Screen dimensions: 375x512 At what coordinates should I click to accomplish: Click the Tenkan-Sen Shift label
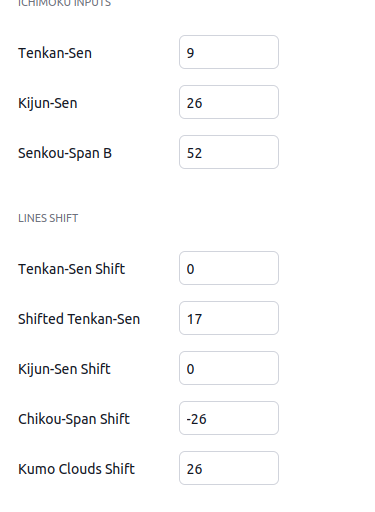coord(72,269)
